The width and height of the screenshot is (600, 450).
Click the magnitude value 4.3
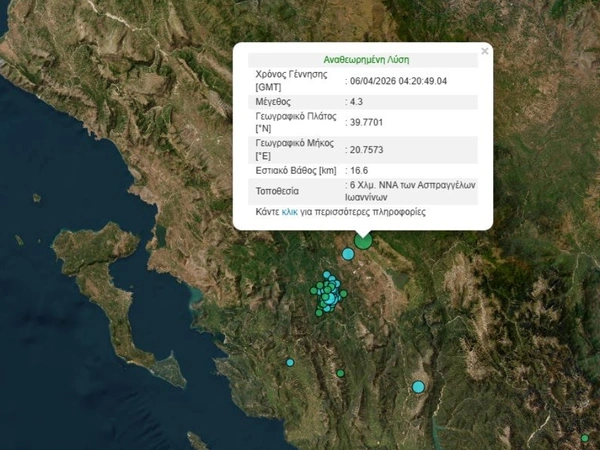pos(356,102)
